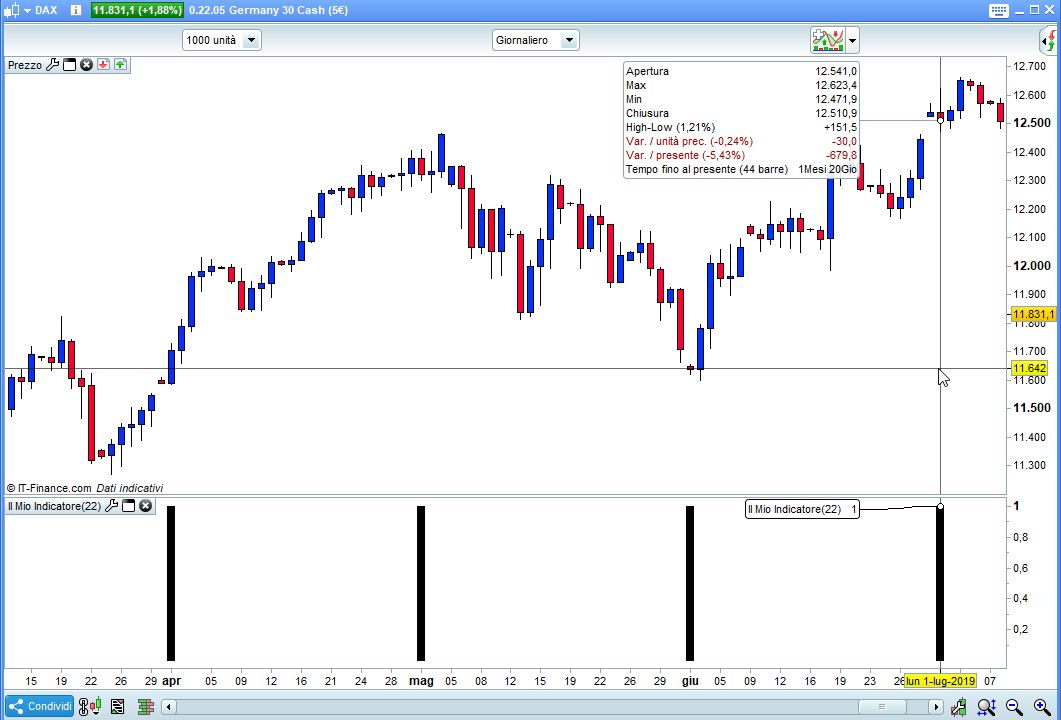
Task: Click the auto-fit zoom magnifier with arrows
Action: [986, 707]
